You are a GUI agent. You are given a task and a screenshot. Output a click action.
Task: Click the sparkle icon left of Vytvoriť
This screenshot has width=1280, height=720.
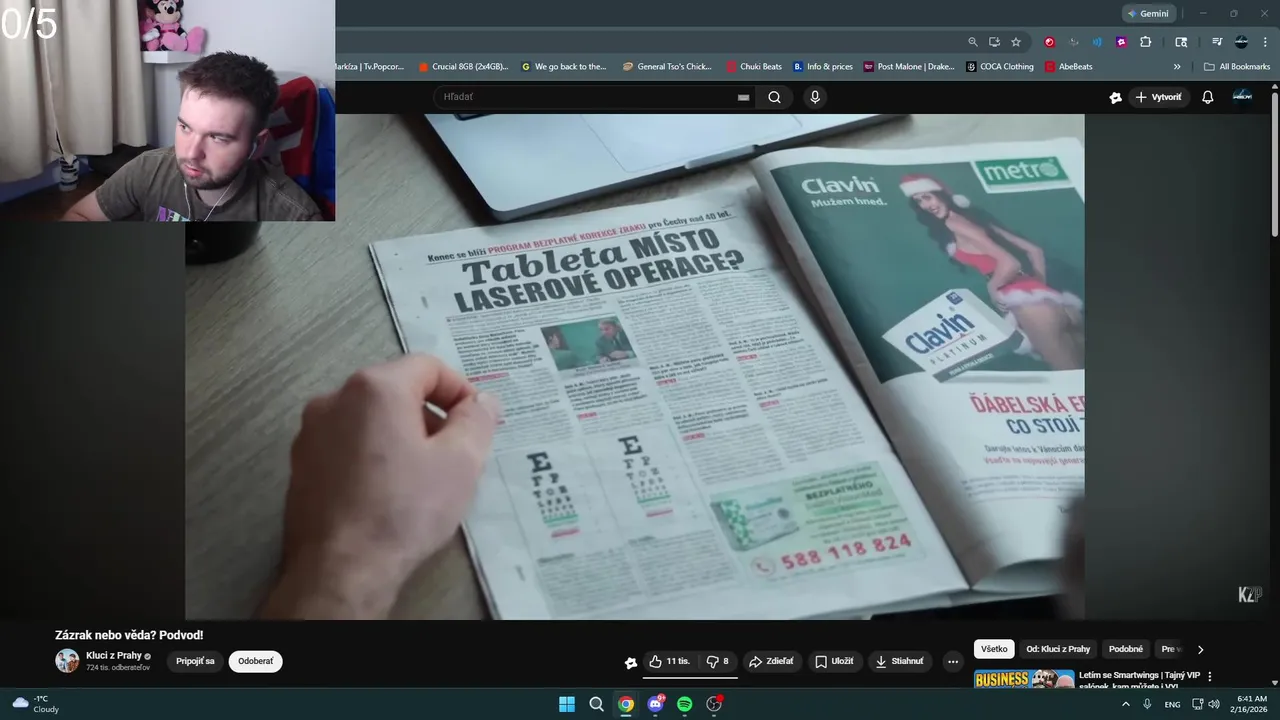click(1116, 97)
